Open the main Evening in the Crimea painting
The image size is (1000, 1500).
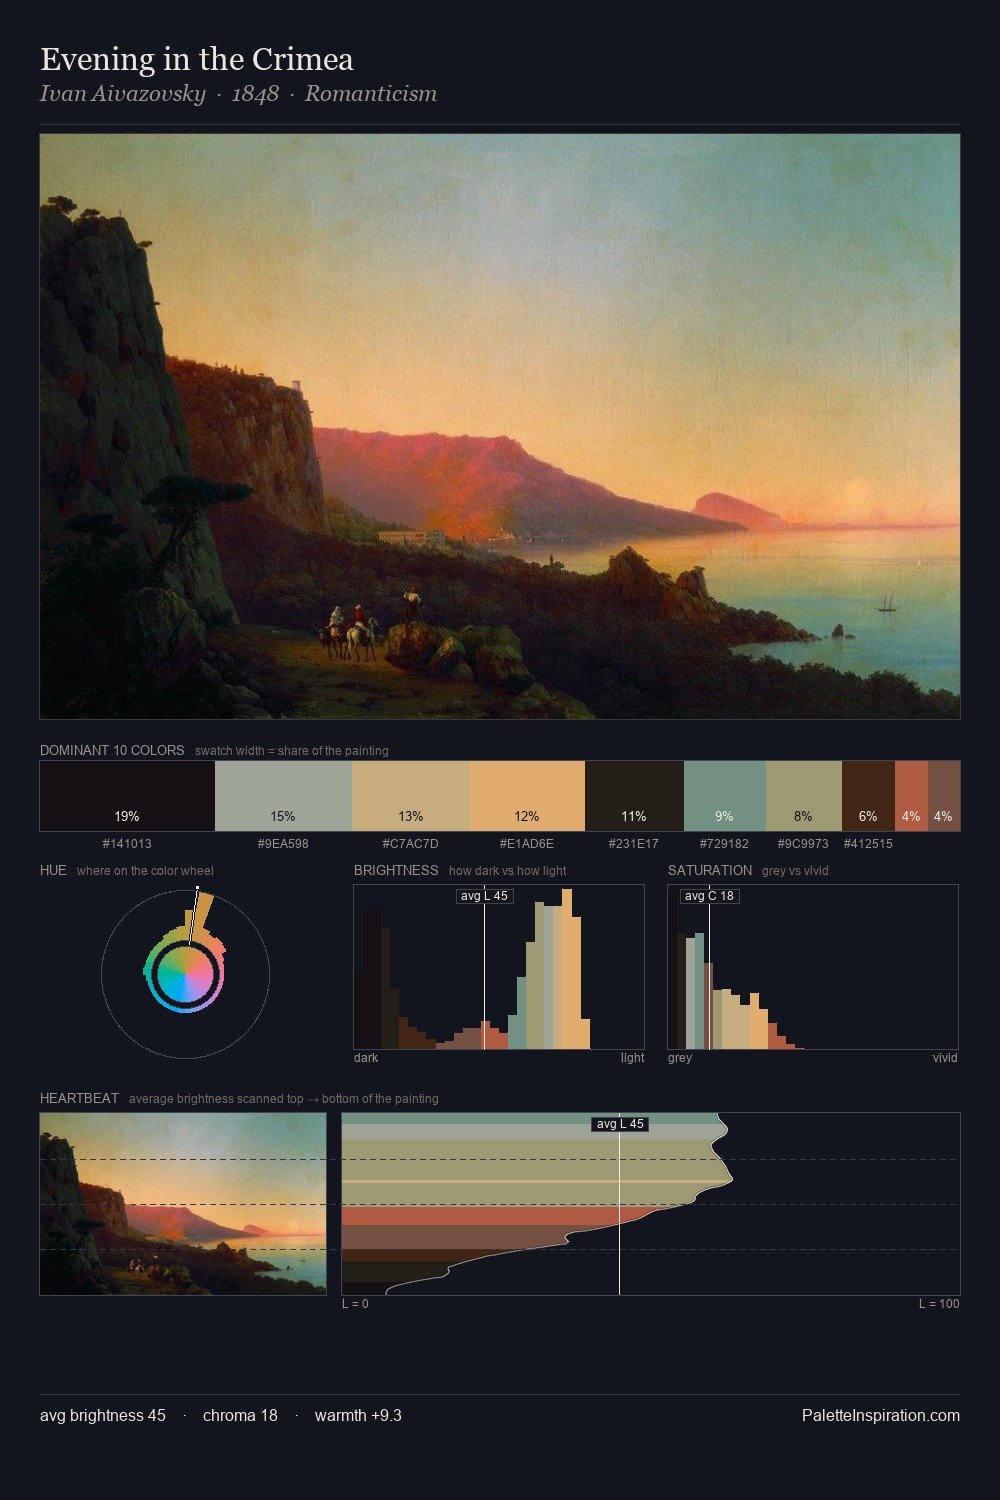click(500, 427)
